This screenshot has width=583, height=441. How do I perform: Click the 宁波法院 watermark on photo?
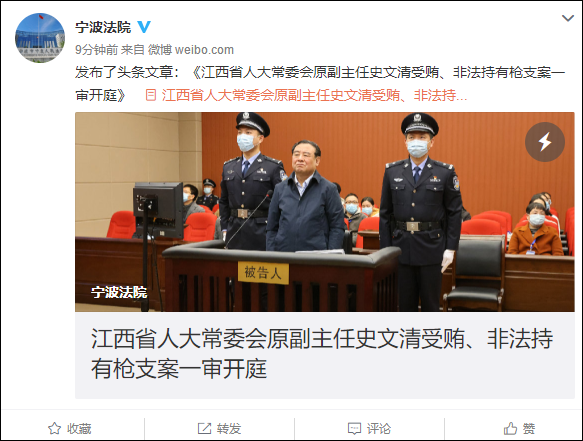119,292
